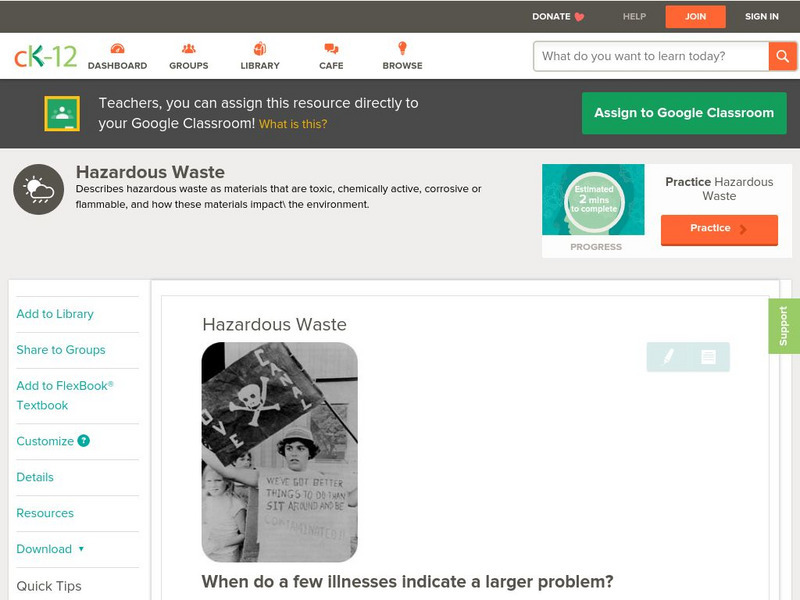Click the CK-12 logo
Viewport: 800px width, 600px height.
(45, 56)
